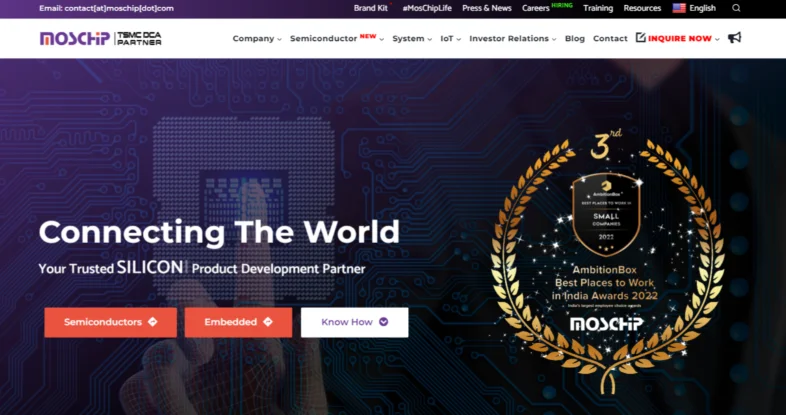Expand the Company menu chevron

279,39
